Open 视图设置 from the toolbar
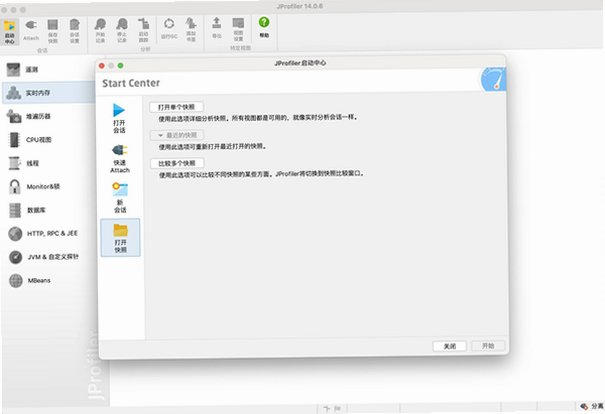Viewport: 605px width, 414px height. point(238,29)
